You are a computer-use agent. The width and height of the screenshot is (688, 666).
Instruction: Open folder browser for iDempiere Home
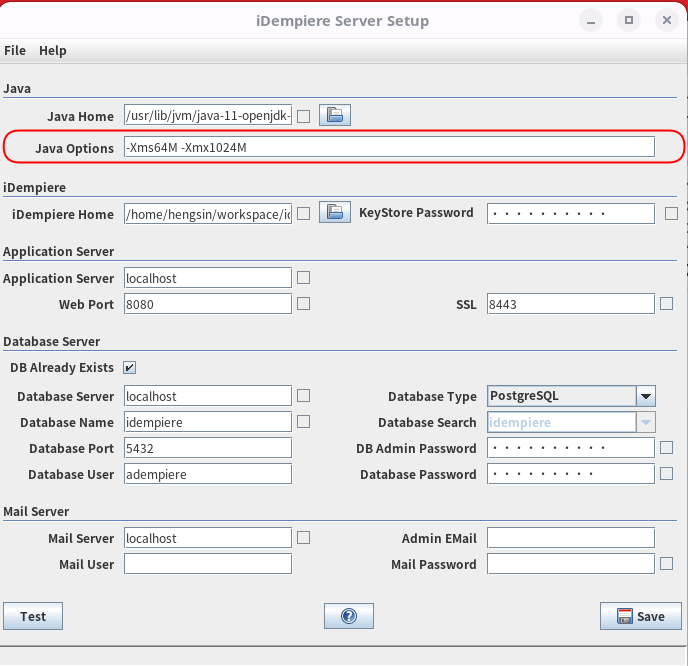[335, 212]
